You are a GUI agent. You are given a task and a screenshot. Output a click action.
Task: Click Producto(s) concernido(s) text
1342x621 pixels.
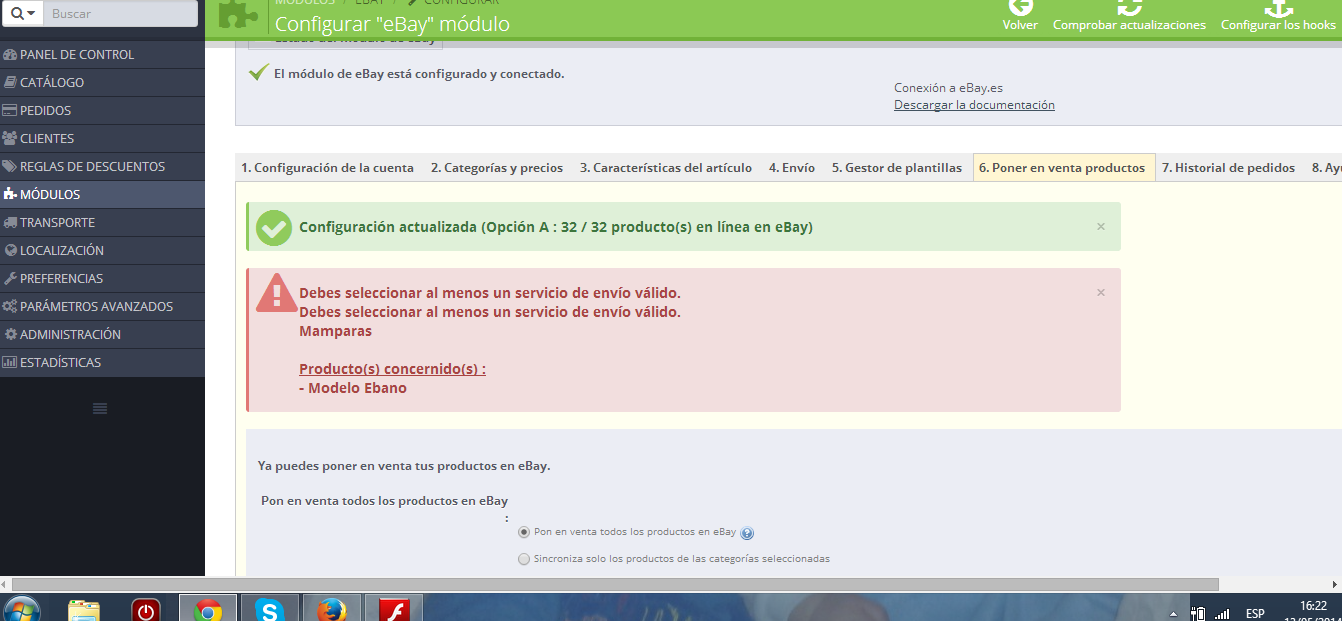pos(392,369)
